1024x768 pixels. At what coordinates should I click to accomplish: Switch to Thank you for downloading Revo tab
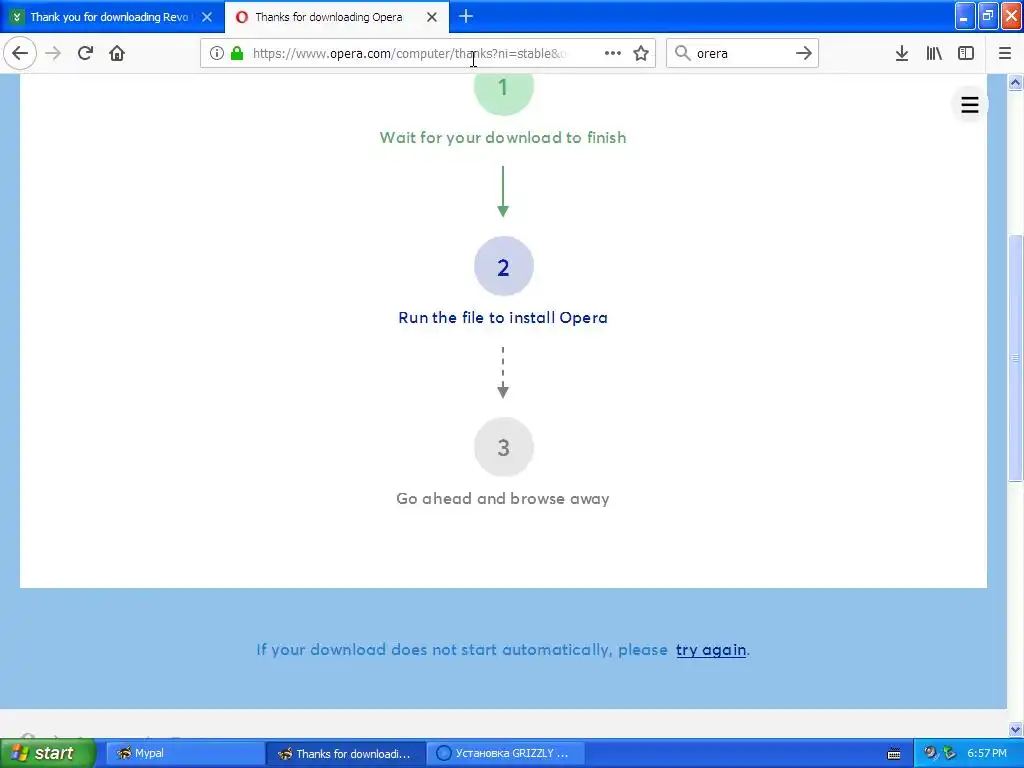pyautogui.click(x=112, y=17)
